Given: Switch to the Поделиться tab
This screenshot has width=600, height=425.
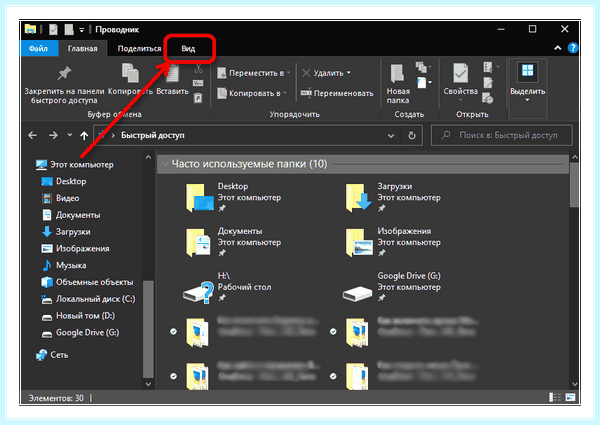Looking at the screenshot, I should (x=139, y=49).
